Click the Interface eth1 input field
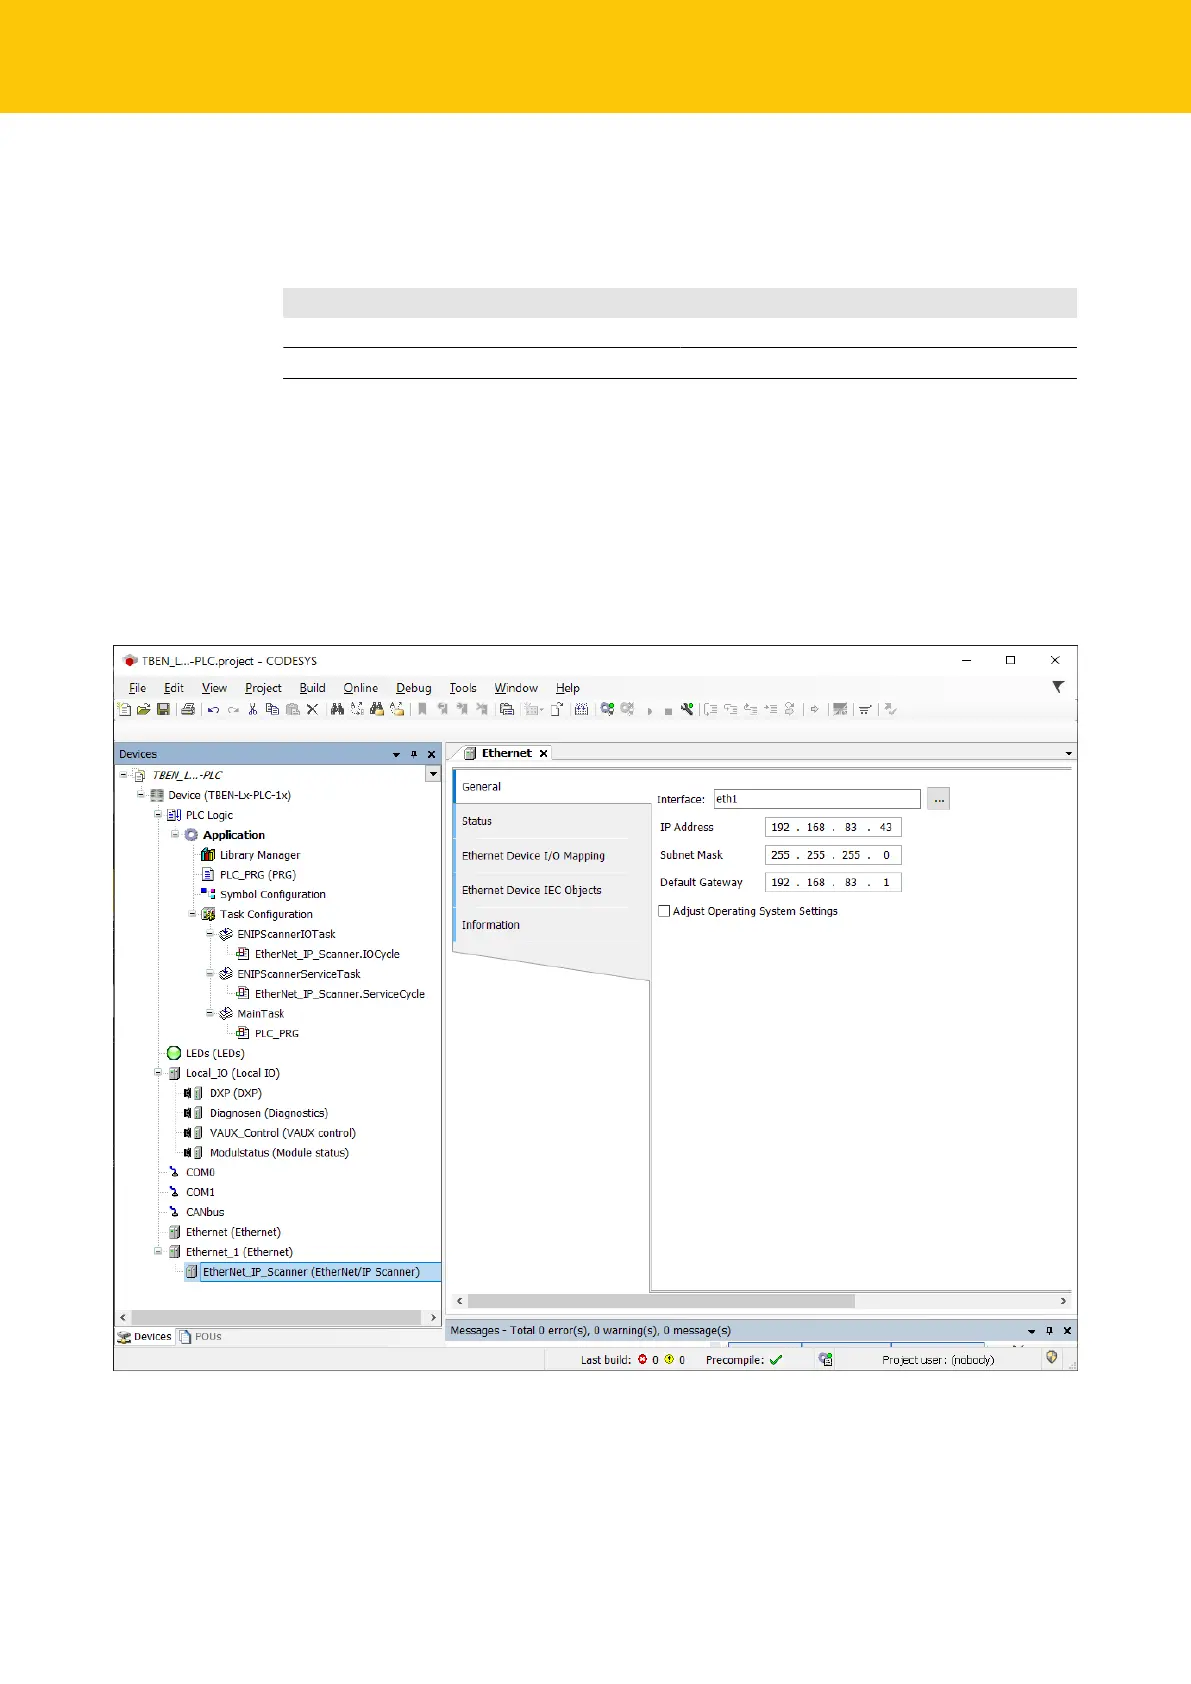1191x1684 pixels. pyautogui.click(x=817, y=799)
